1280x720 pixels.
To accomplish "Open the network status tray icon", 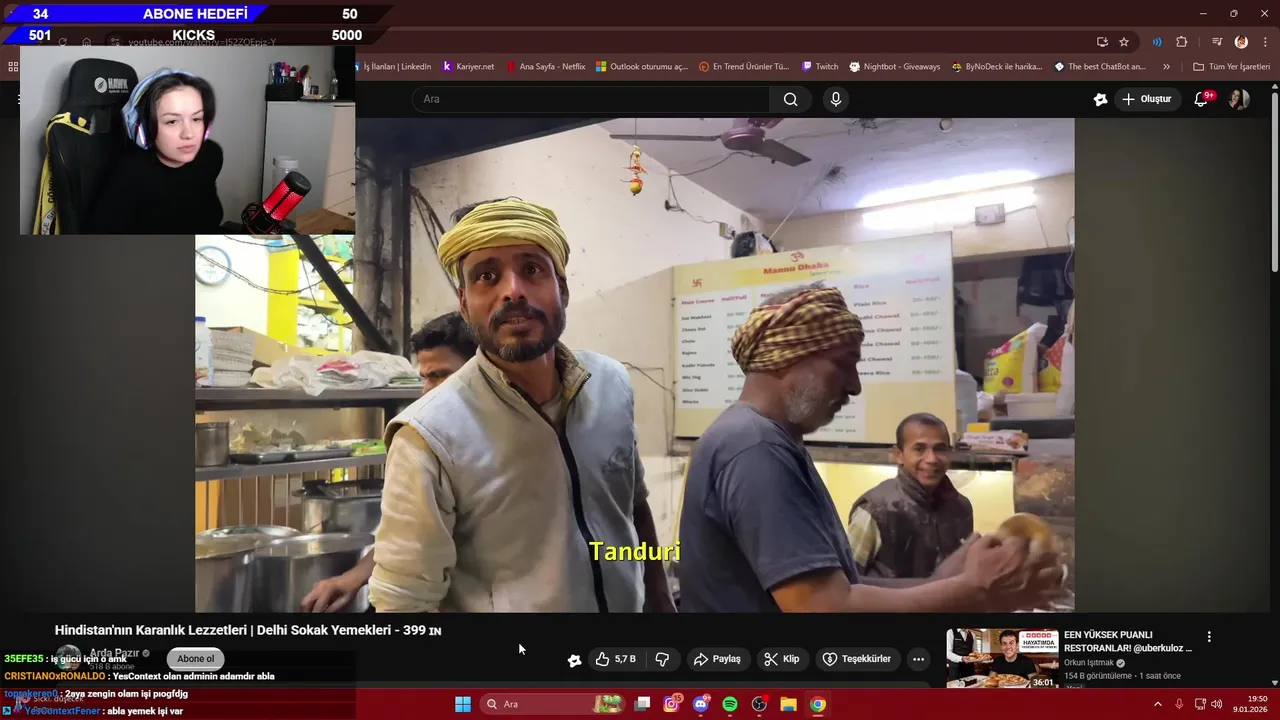I will point(1200,704).
